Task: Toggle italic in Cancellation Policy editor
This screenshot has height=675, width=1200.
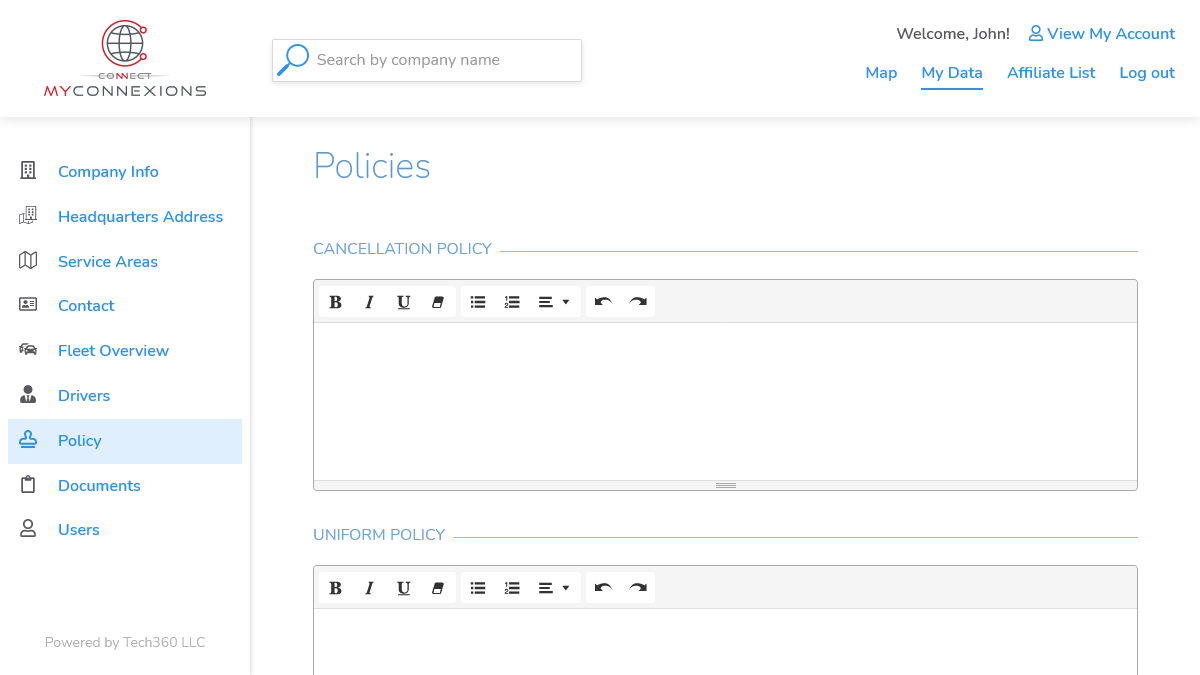Action: point(369,302)
